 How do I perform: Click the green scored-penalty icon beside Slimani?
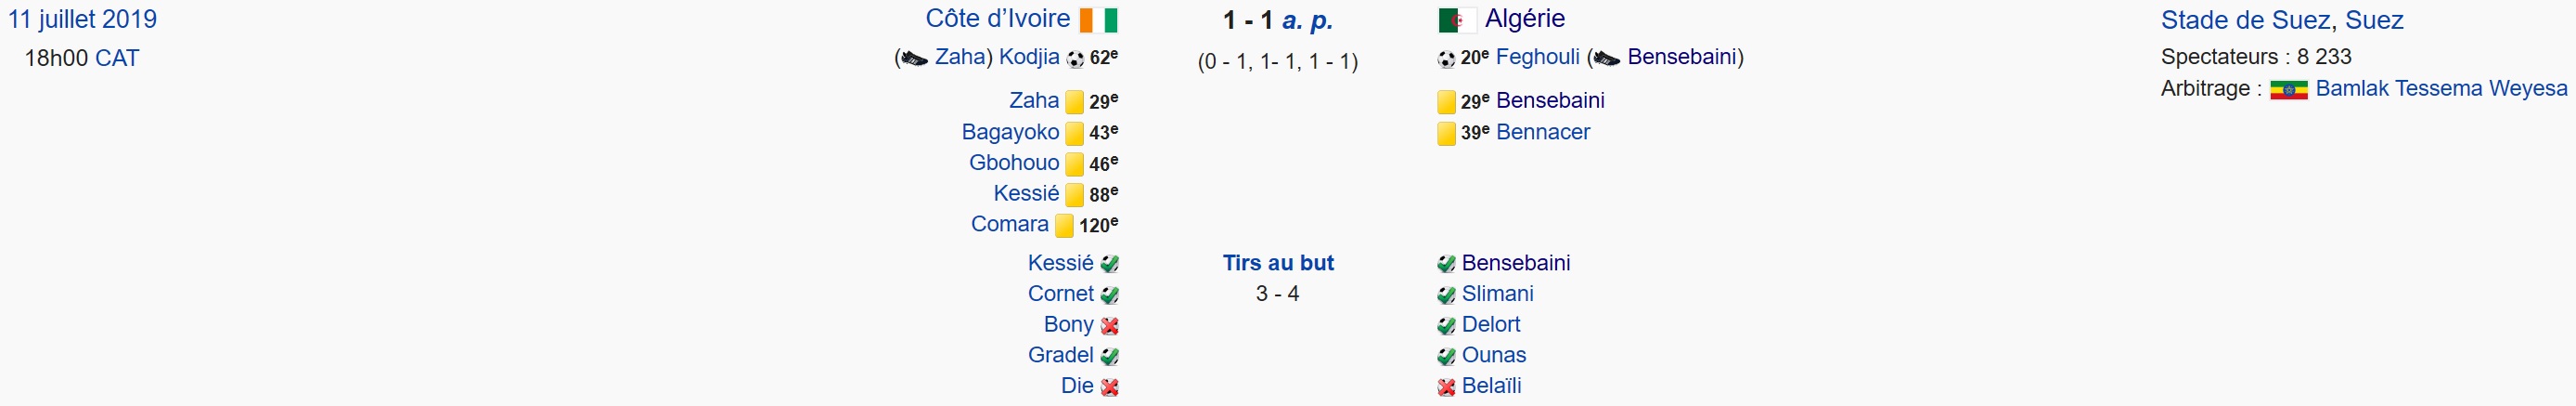1446,295
